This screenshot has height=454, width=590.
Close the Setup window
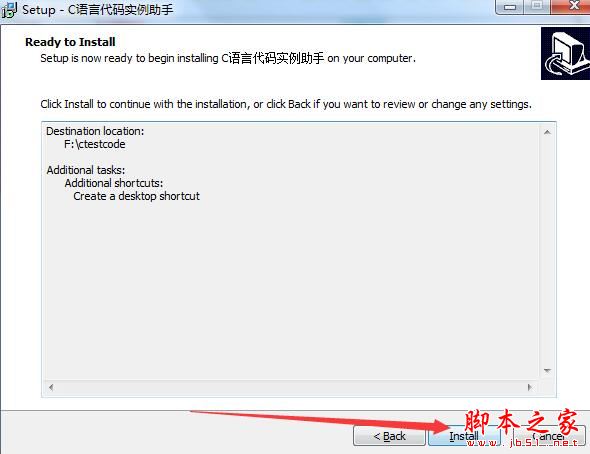click(571, 6)
